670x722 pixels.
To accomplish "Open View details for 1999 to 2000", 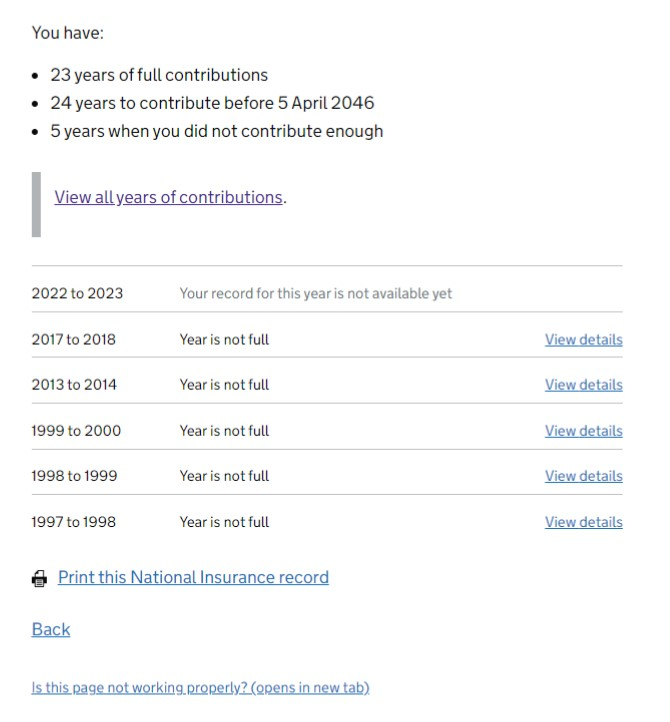I will [x=583, y=431].
